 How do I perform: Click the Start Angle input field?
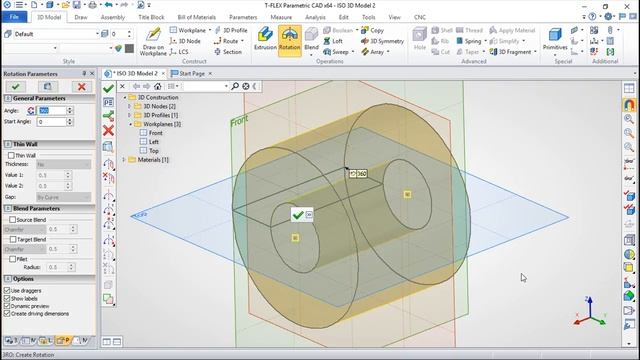[51, 122]
